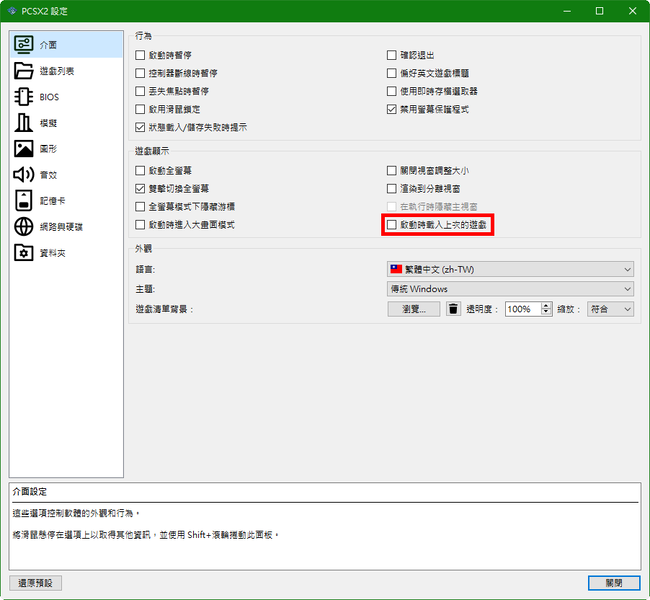Close the PCSX2 設定 window
This screenshot has width=650, height=600.
(633, 11)
